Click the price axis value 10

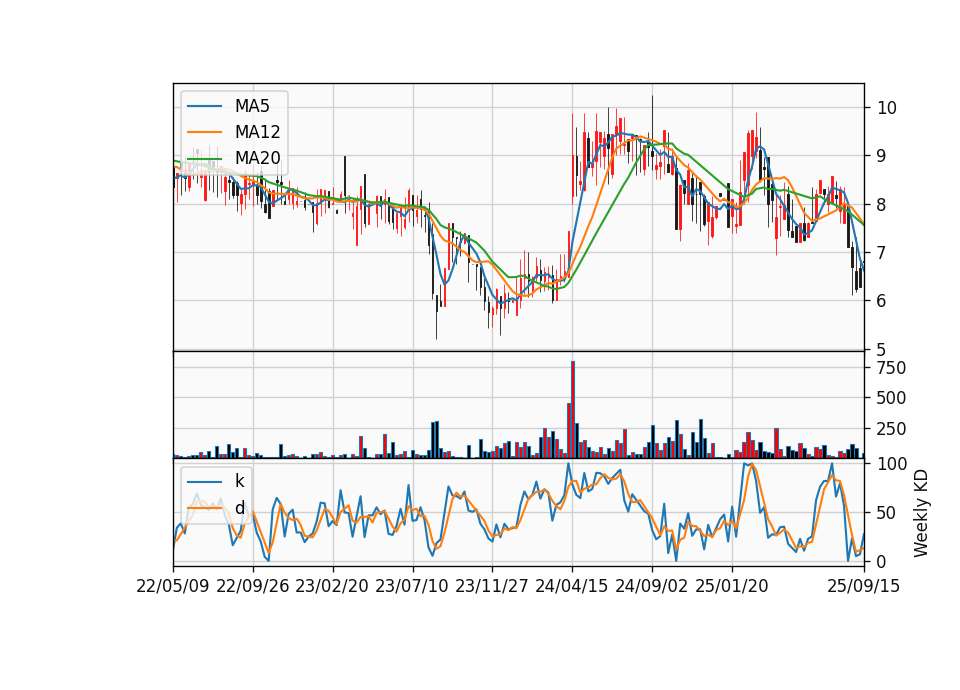887,108
